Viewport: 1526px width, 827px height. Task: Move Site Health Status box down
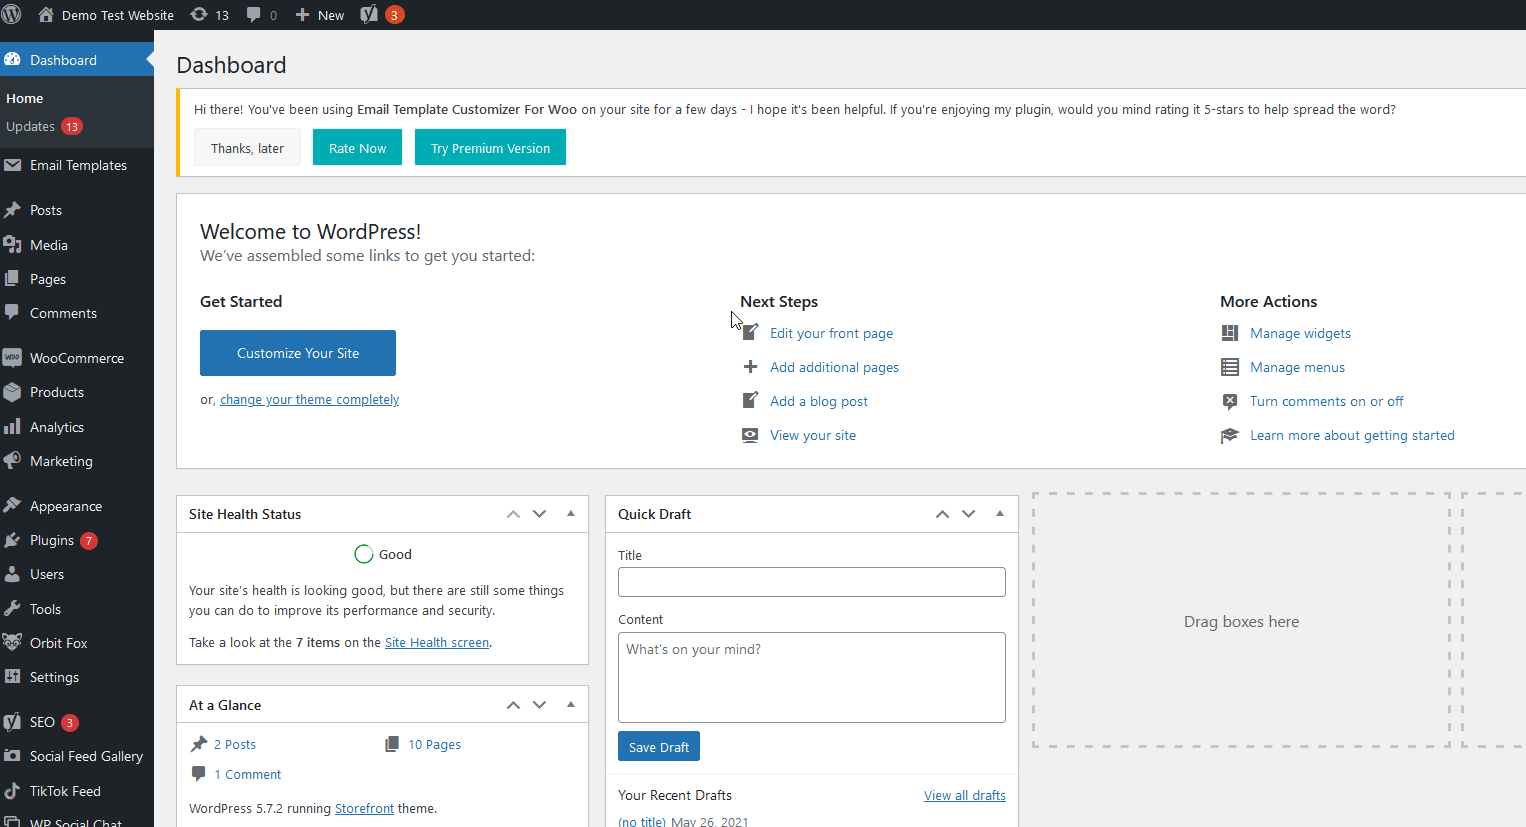(539, 514)
